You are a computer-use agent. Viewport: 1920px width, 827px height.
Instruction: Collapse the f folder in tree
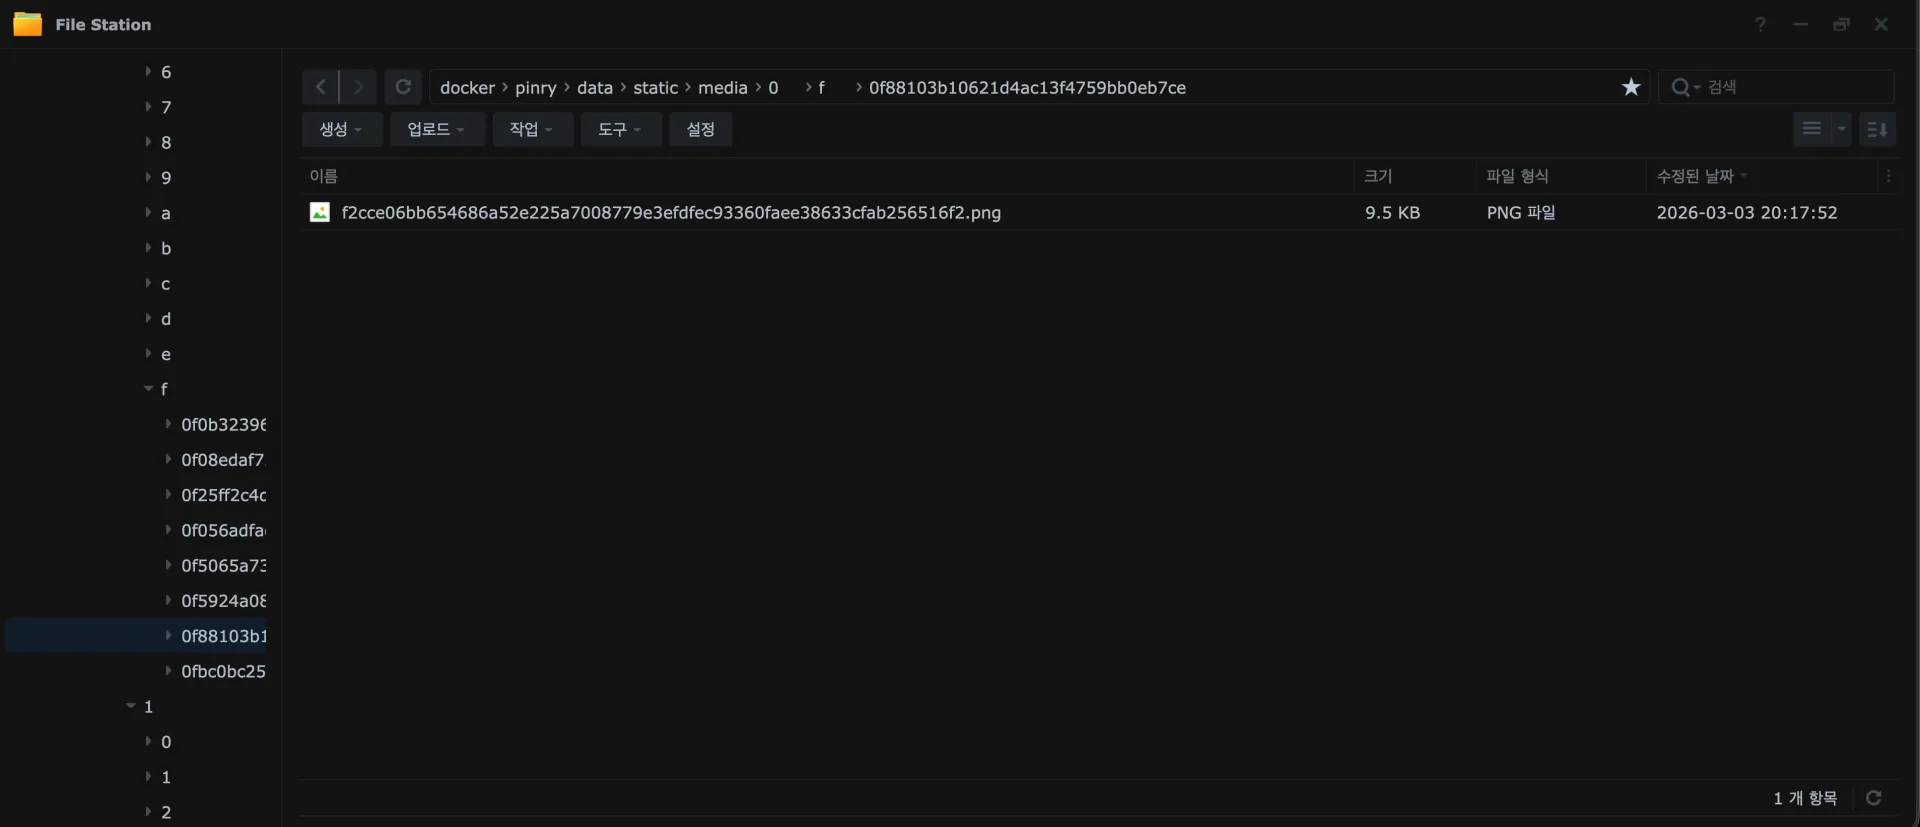pyautogui.click(x=148, y=389)
